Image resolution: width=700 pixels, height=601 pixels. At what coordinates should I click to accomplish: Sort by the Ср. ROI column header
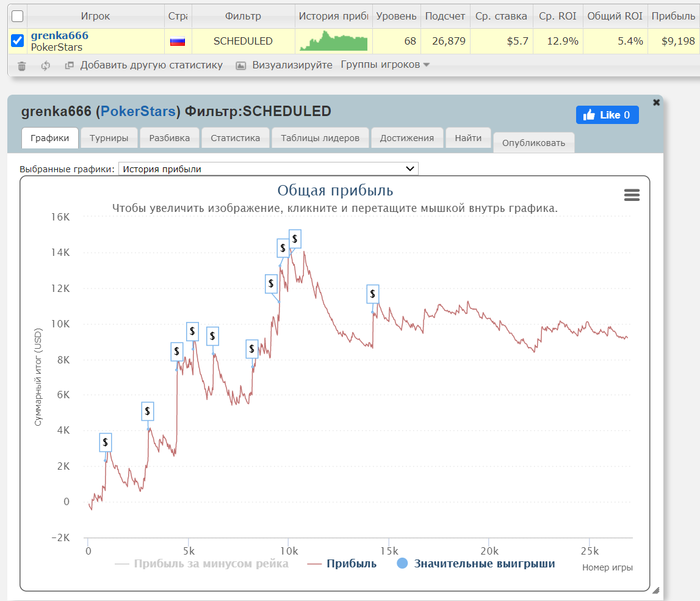[x=558, y=16]
